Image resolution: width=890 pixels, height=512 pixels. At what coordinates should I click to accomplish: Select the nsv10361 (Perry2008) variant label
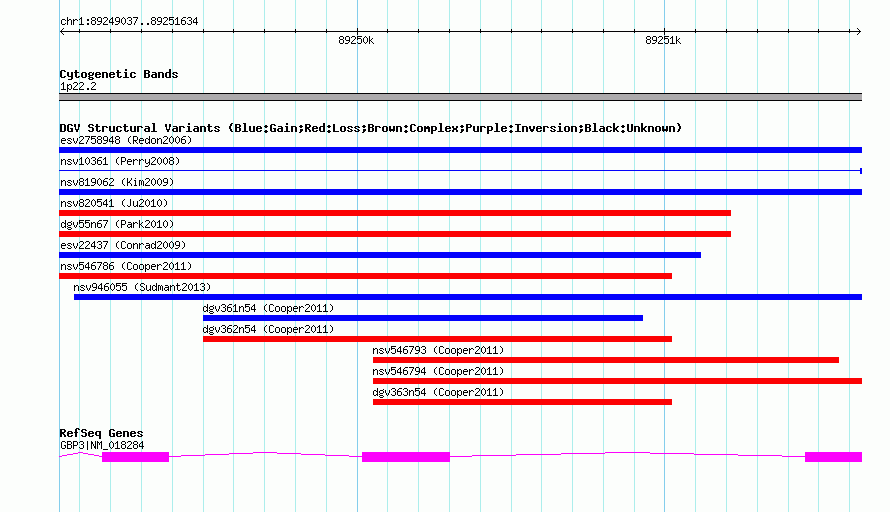pos(120,161)
